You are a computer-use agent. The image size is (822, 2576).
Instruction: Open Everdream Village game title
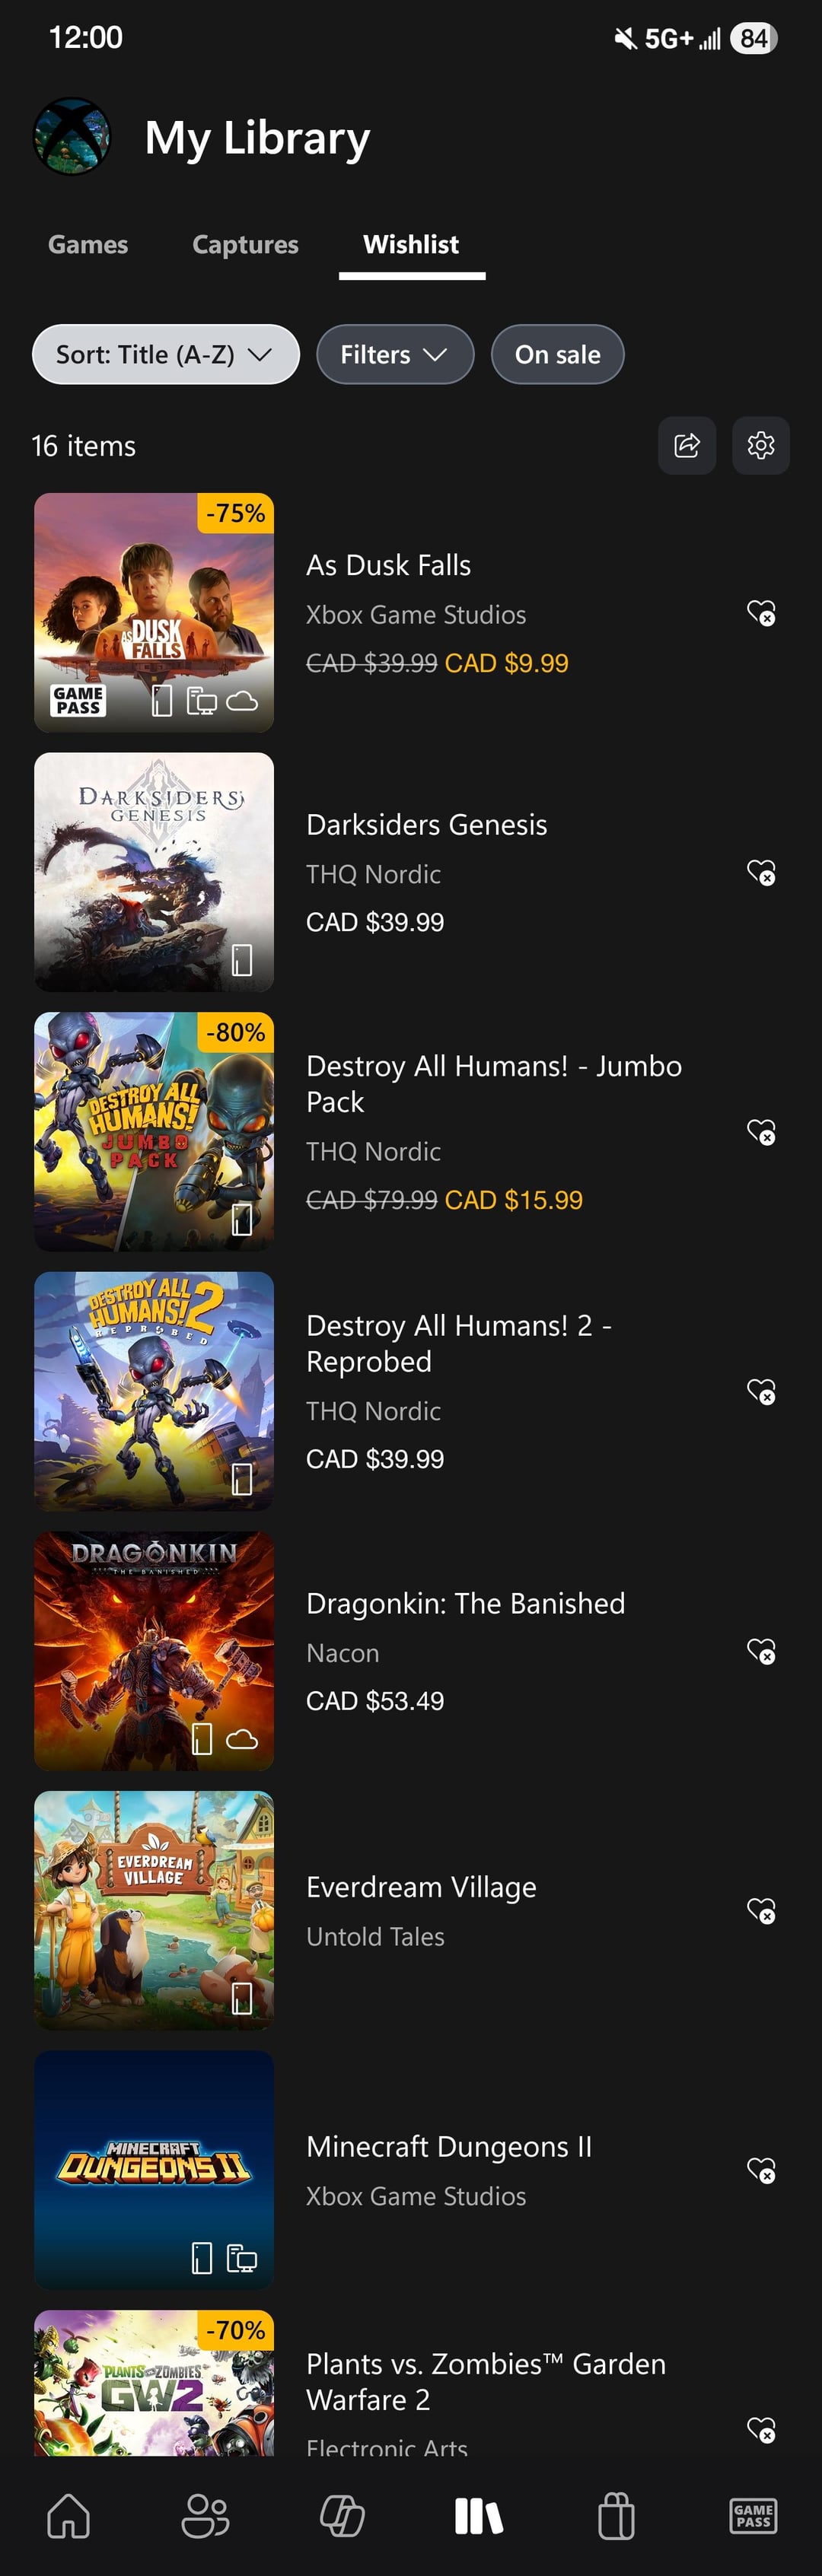point(421,1887)
